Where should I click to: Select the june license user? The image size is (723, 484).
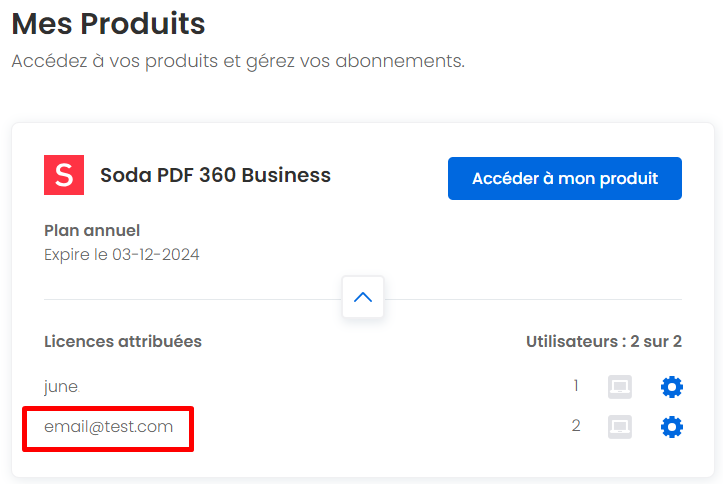pos(61,387)
